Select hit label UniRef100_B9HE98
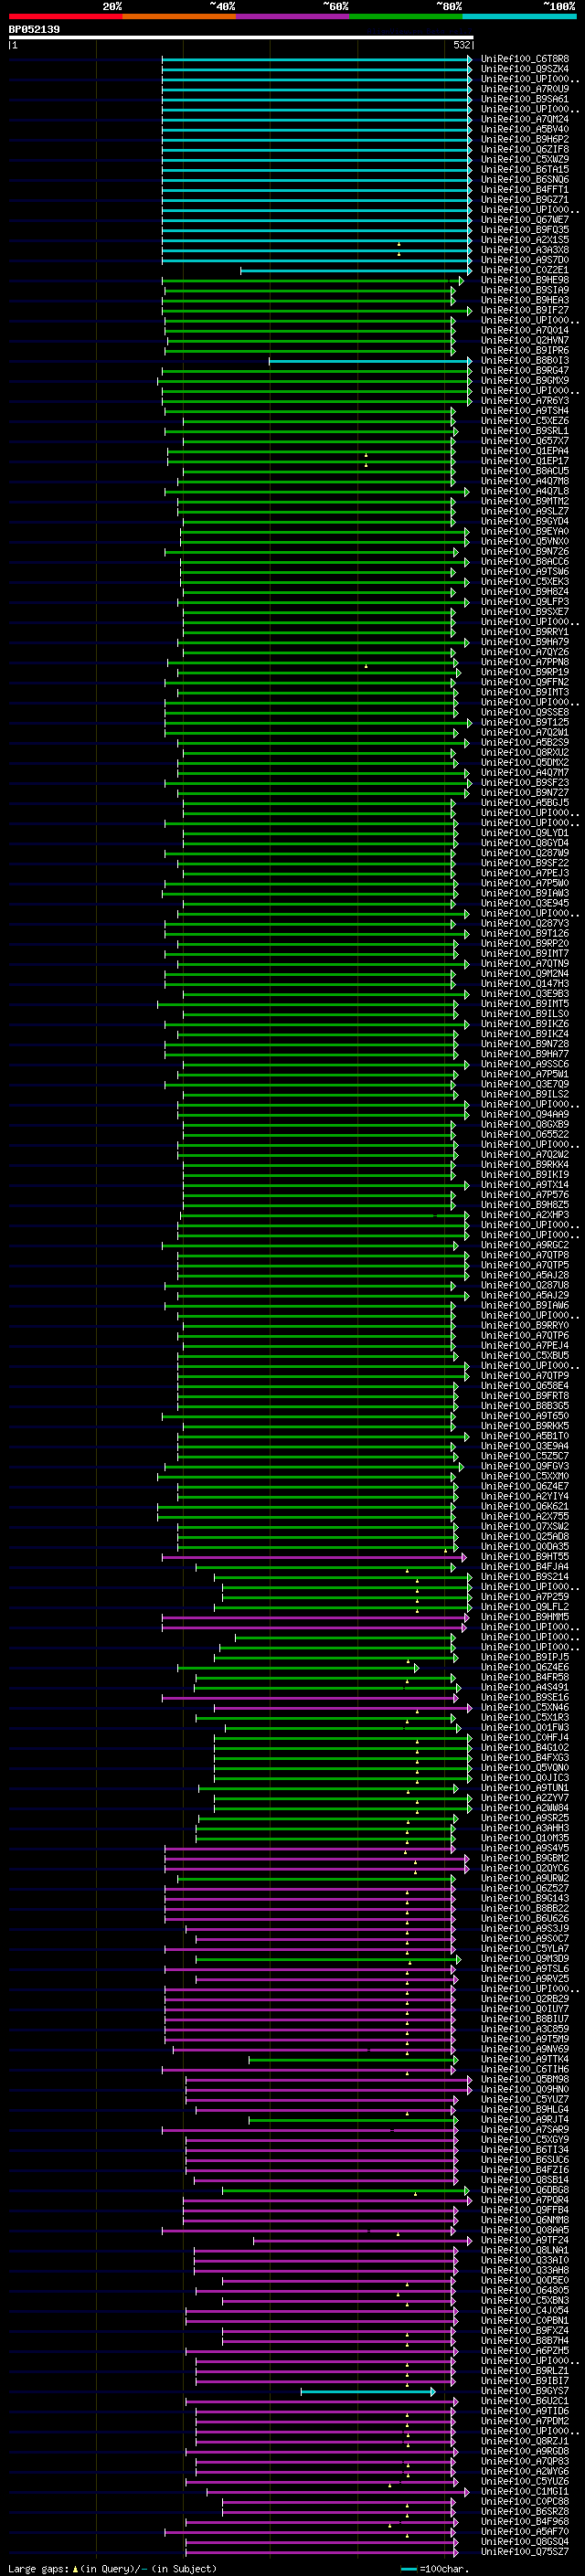585x2576 pixels. point(525,280)
